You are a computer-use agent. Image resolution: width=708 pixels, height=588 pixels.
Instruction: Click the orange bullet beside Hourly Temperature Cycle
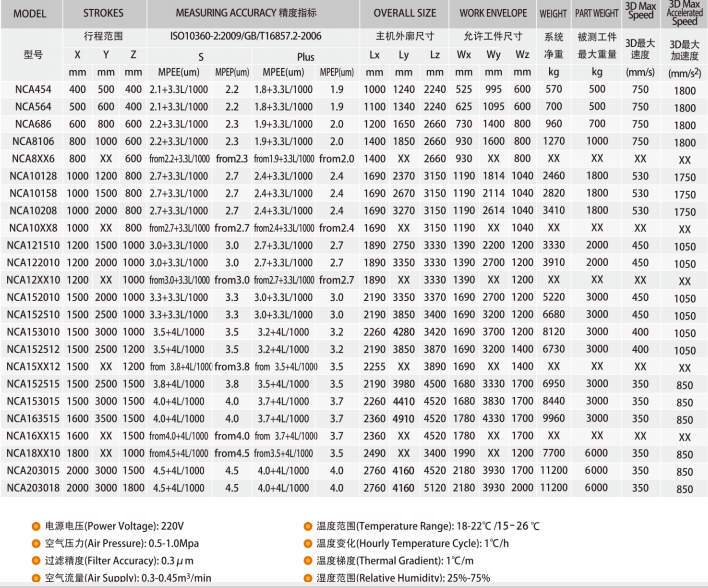tap(307, 543)
